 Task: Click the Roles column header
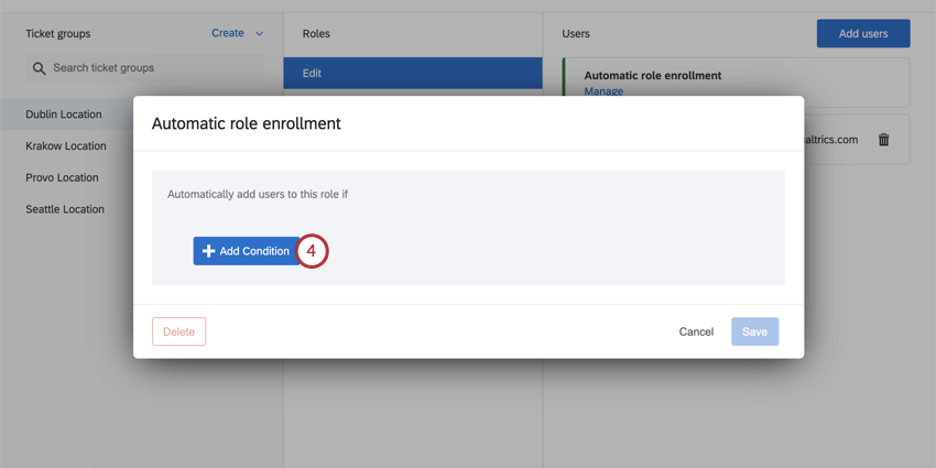(x=316, y=34)
